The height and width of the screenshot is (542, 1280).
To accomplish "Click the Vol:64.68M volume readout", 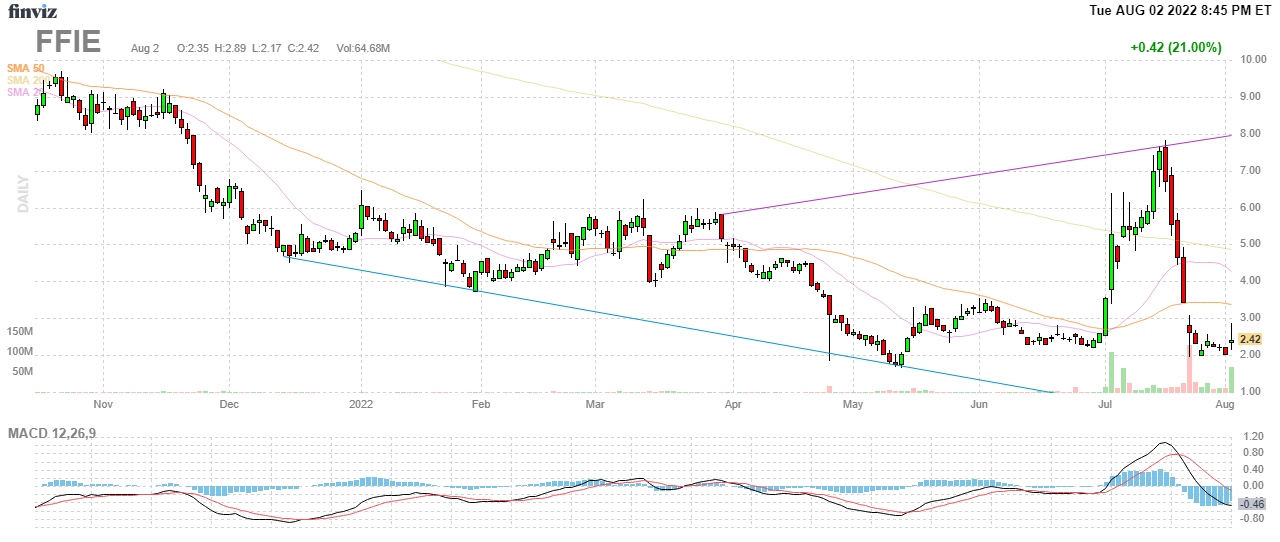I will [x=363, y=48].
